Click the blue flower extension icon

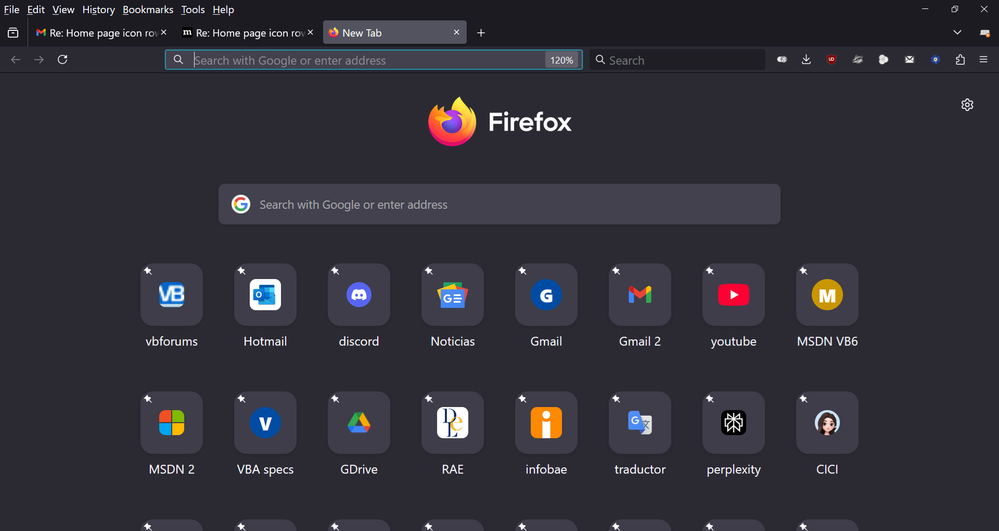click(x=935, y=59)
